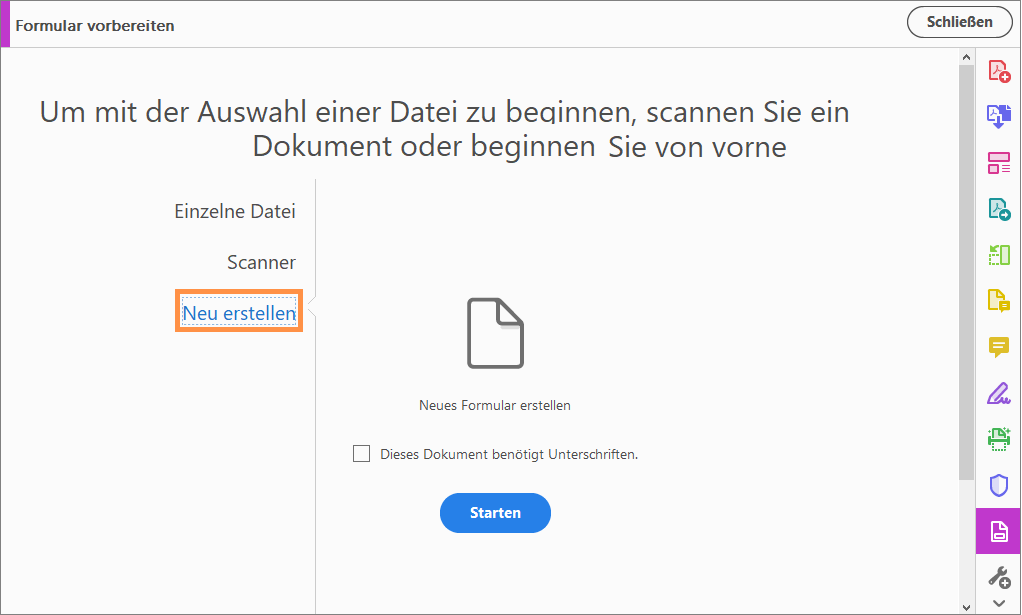Expand the sidebar with the bottom chevron
1022x615 pixels.
998,602
